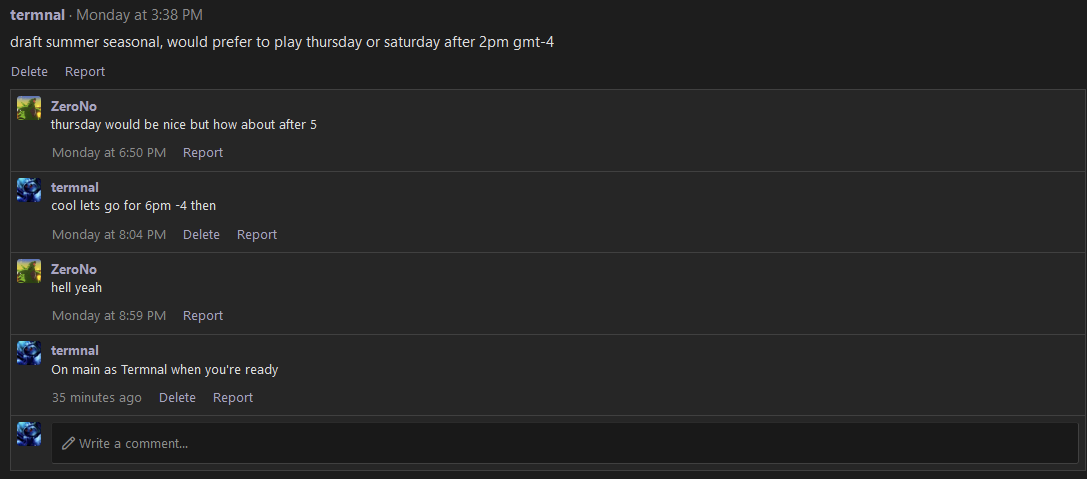Open ZeroNo's profile on 'thursday would be nice' comment

point(73,106)
